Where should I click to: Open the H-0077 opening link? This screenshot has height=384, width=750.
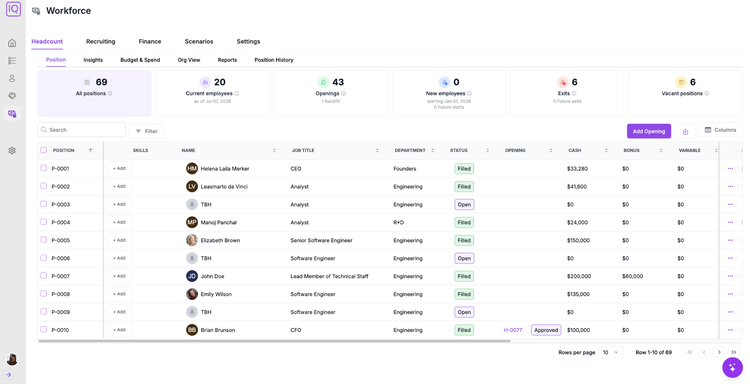pos(513,330)
